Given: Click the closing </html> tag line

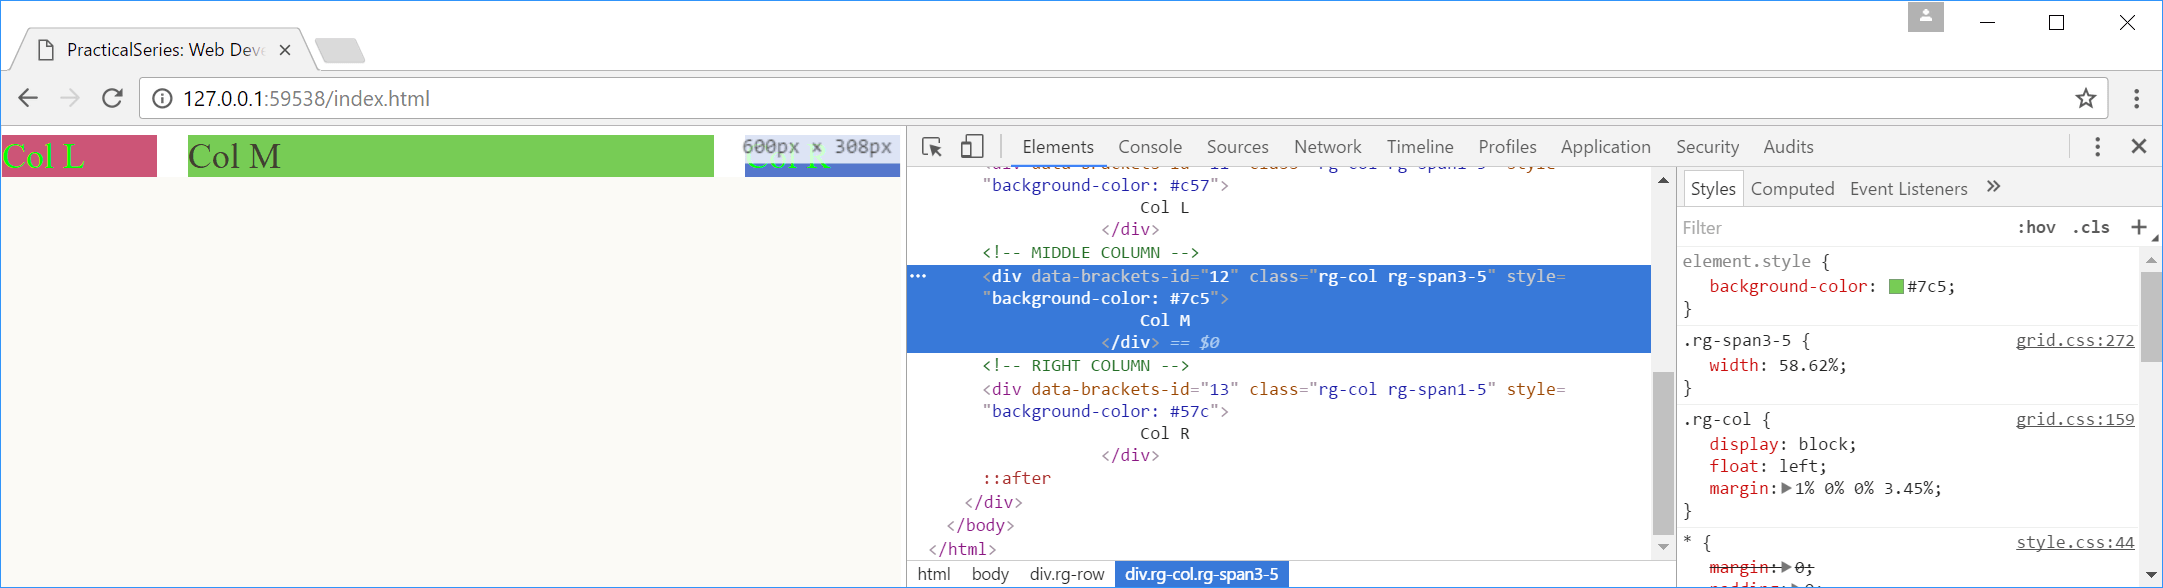Looking at the screenshot, I should point(962,549).
